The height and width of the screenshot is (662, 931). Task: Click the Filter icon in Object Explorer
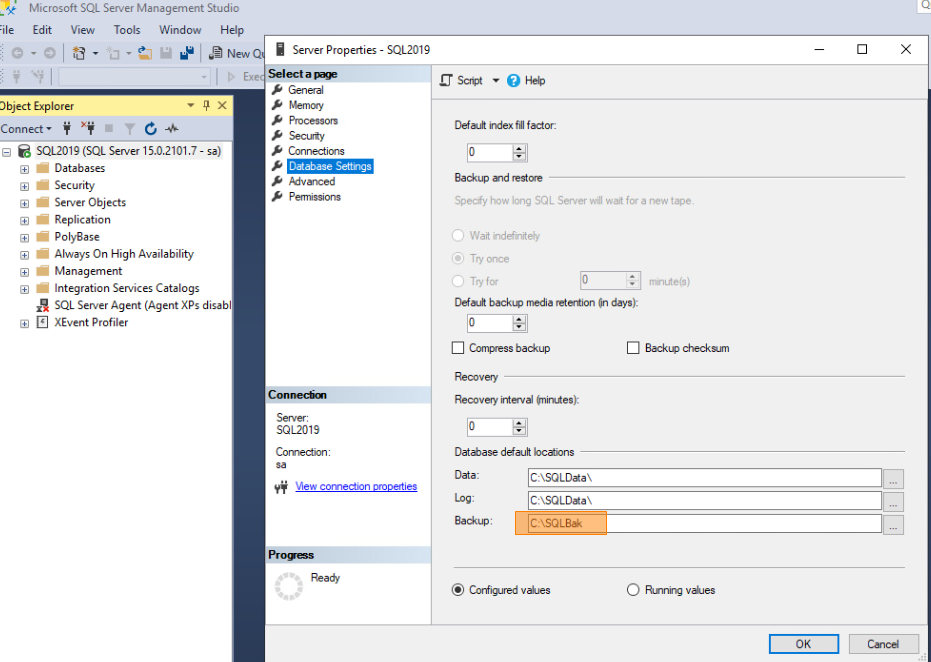(129, 128)
